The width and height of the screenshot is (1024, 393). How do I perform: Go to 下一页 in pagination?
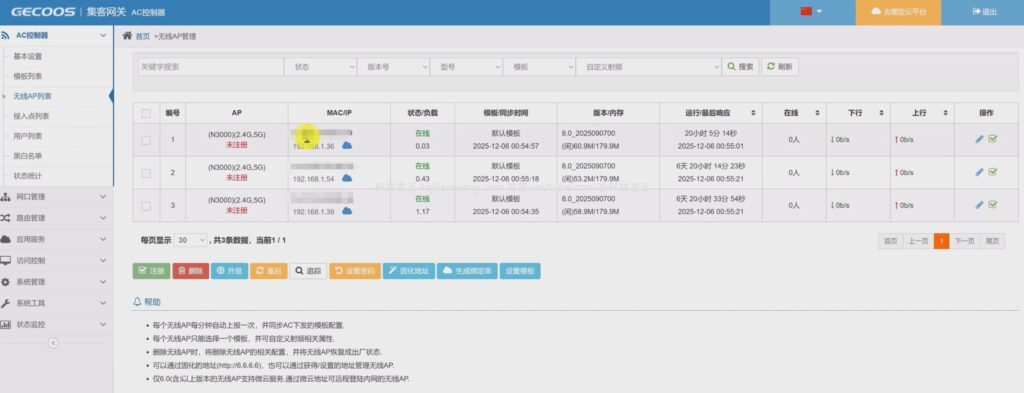point(965,241)
